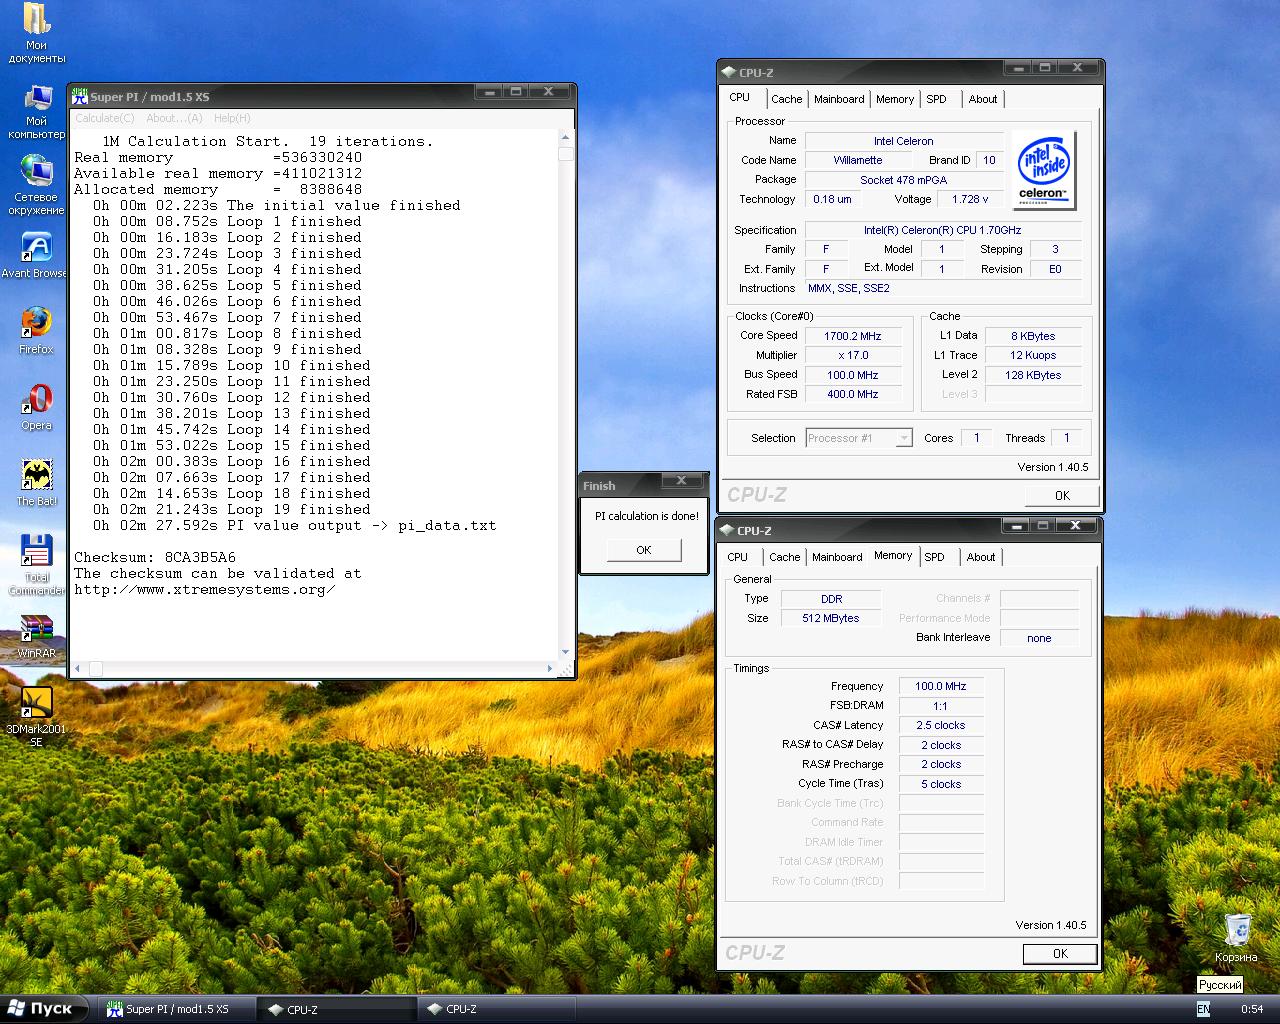
Task: Switch to About tab in upper CPU-Z
Action: (x=983, y=99)
